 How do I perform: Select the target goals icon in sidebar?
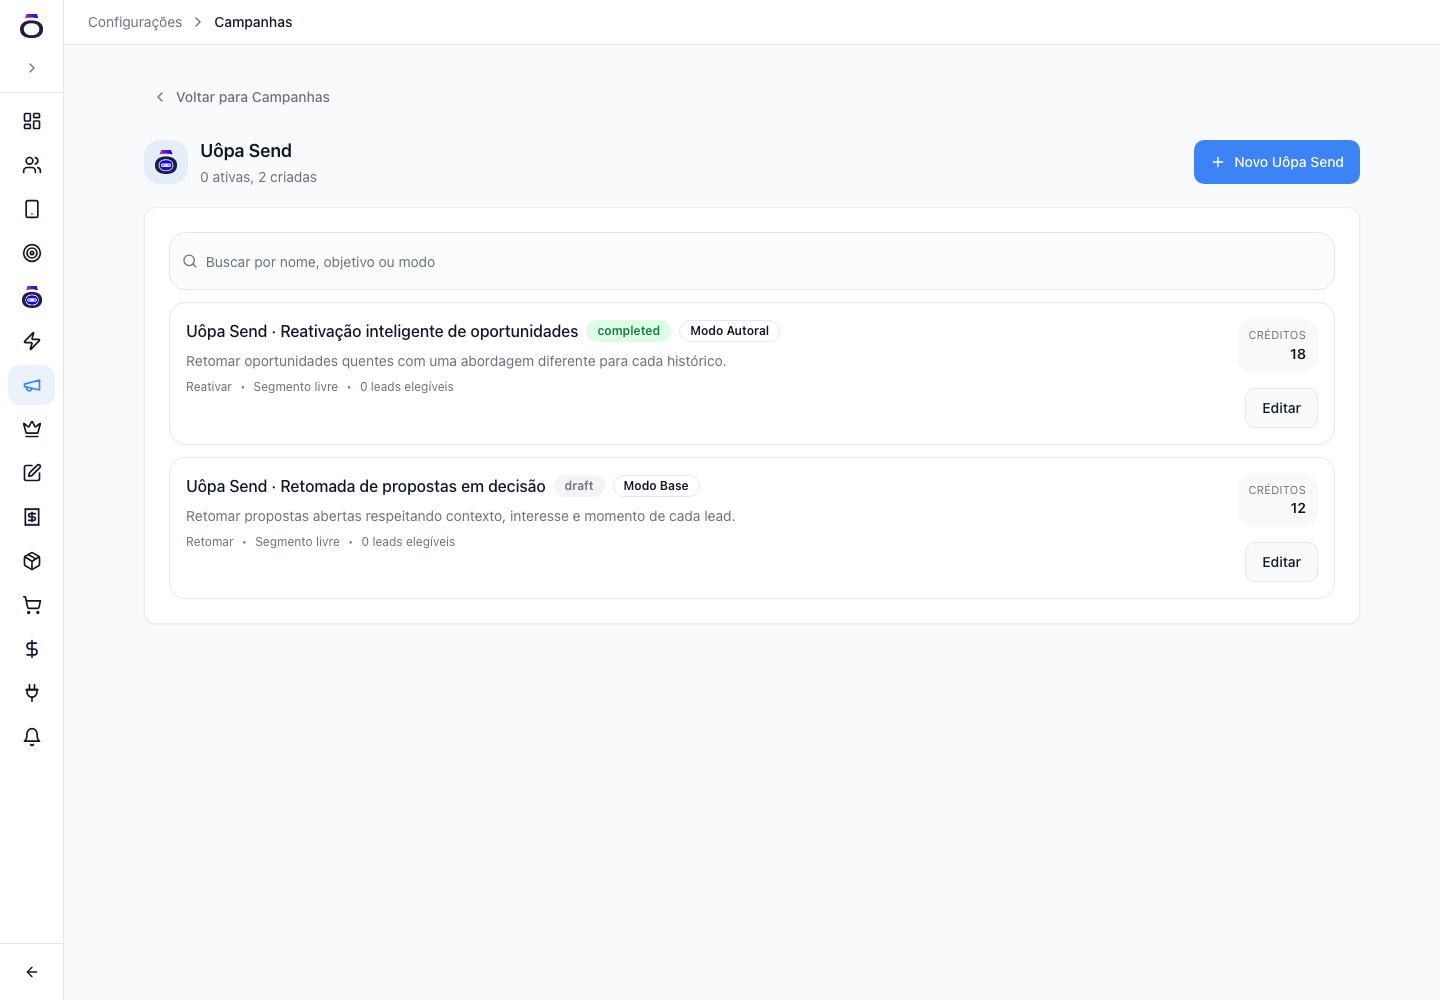click(32, 253)
